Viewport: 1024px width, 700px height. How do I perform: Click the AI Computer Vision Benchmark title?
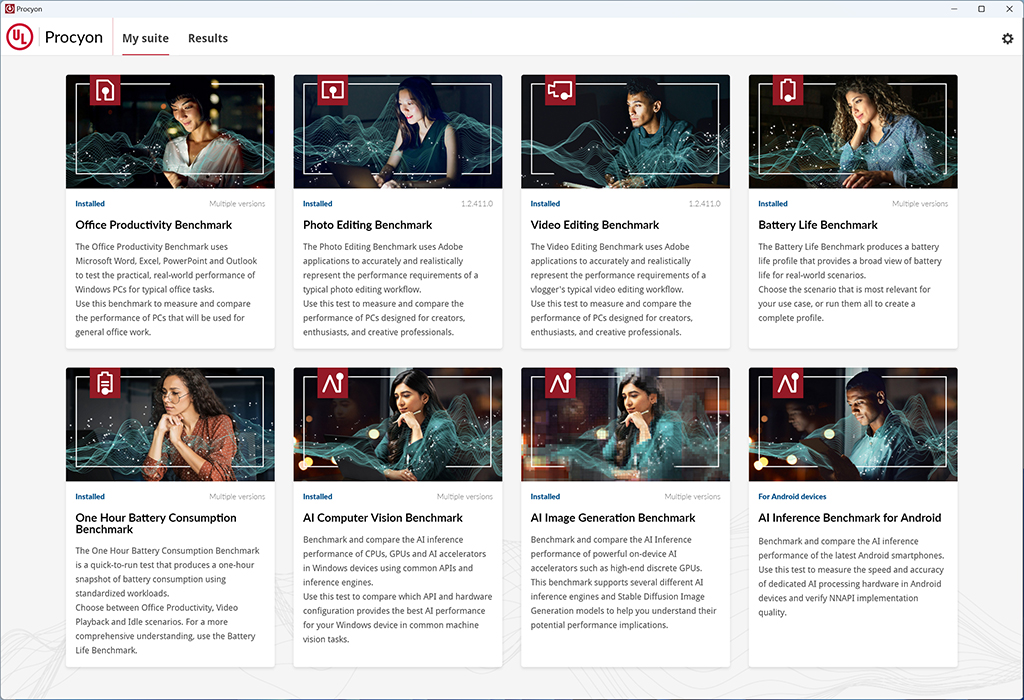[x=383, y=518]
